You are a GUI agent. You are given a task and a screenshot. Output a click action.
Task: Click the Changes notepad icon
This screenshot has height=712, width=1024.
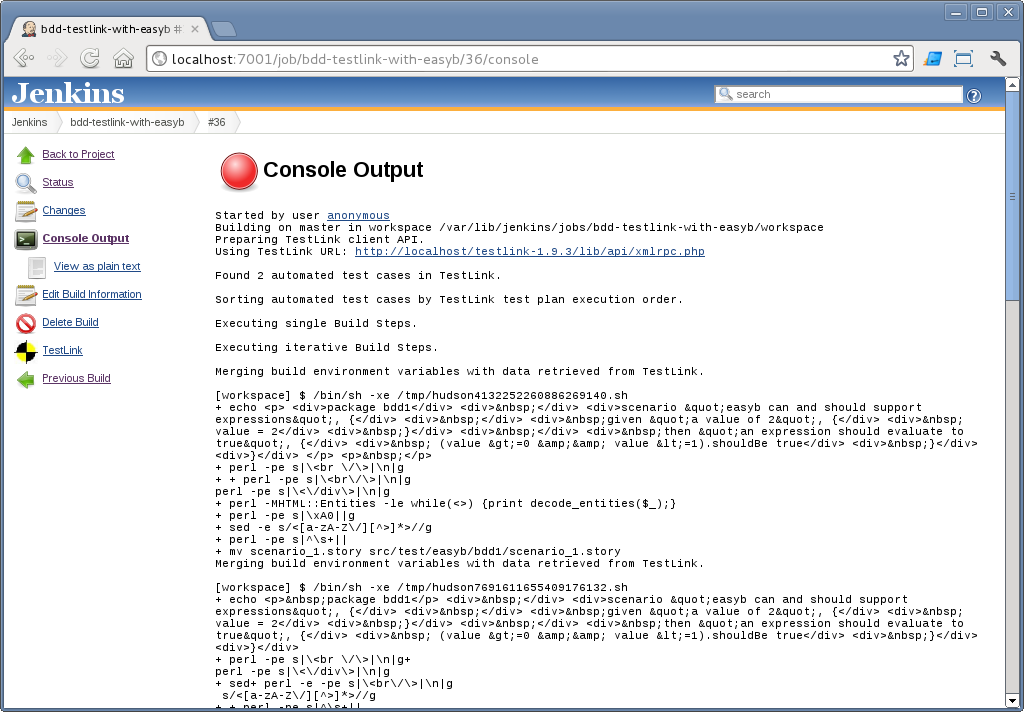coord(26,211)
